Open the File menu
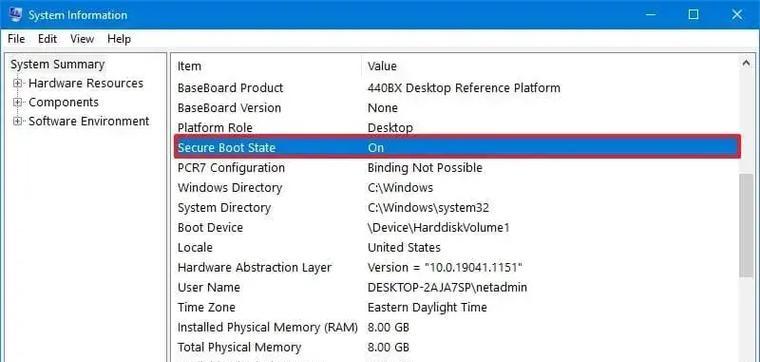The image size is (760, 362). tap(16, 39)
